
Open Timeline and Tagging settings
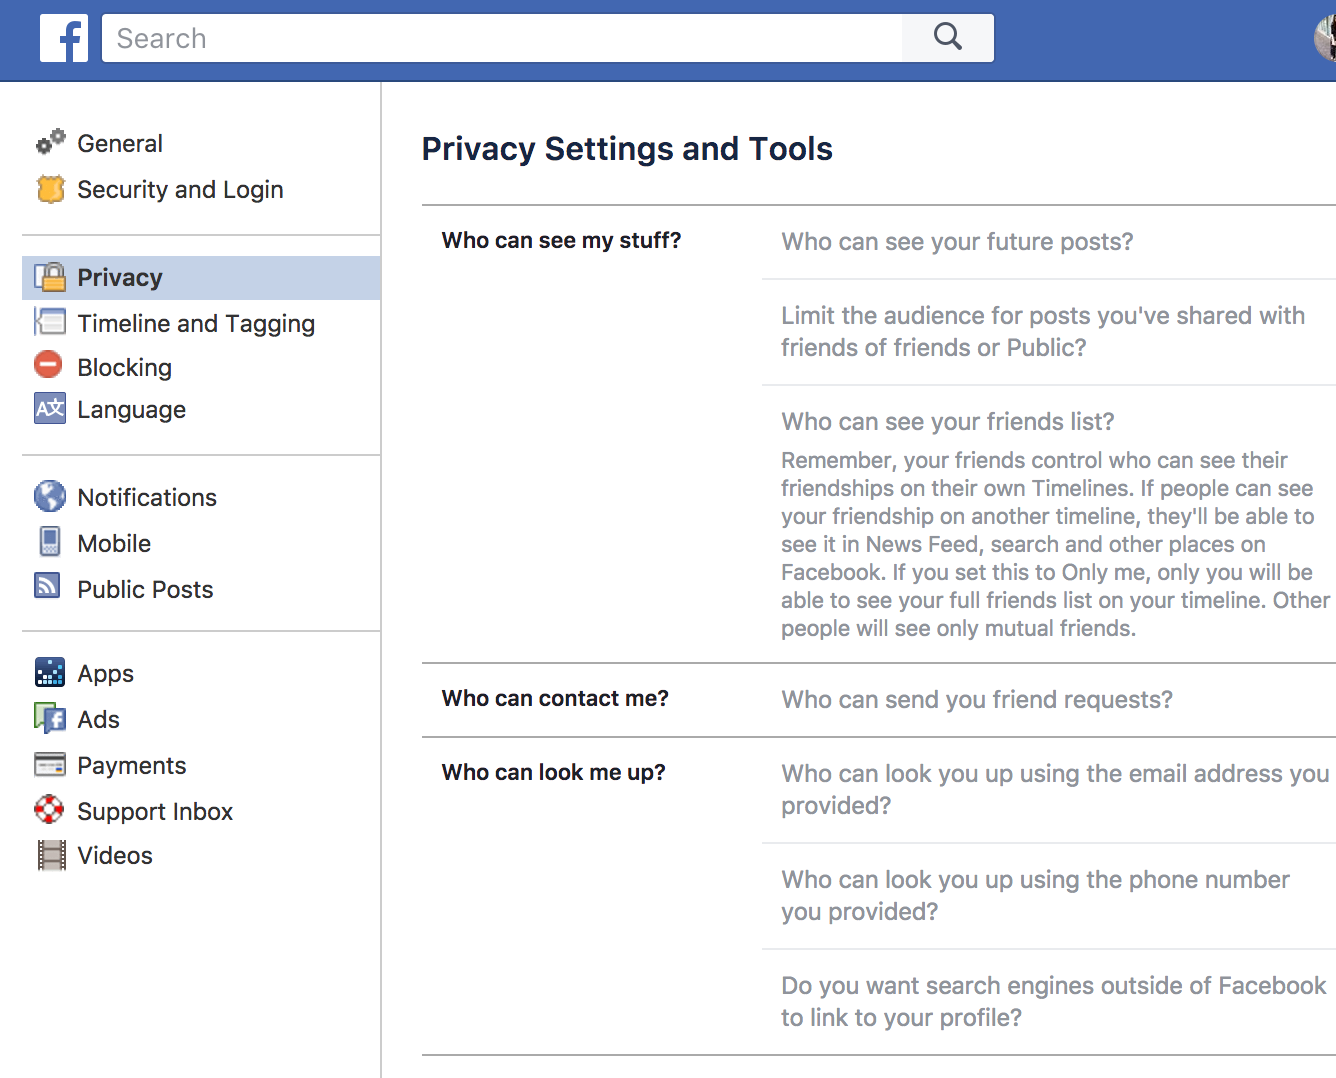click(196, 323)
